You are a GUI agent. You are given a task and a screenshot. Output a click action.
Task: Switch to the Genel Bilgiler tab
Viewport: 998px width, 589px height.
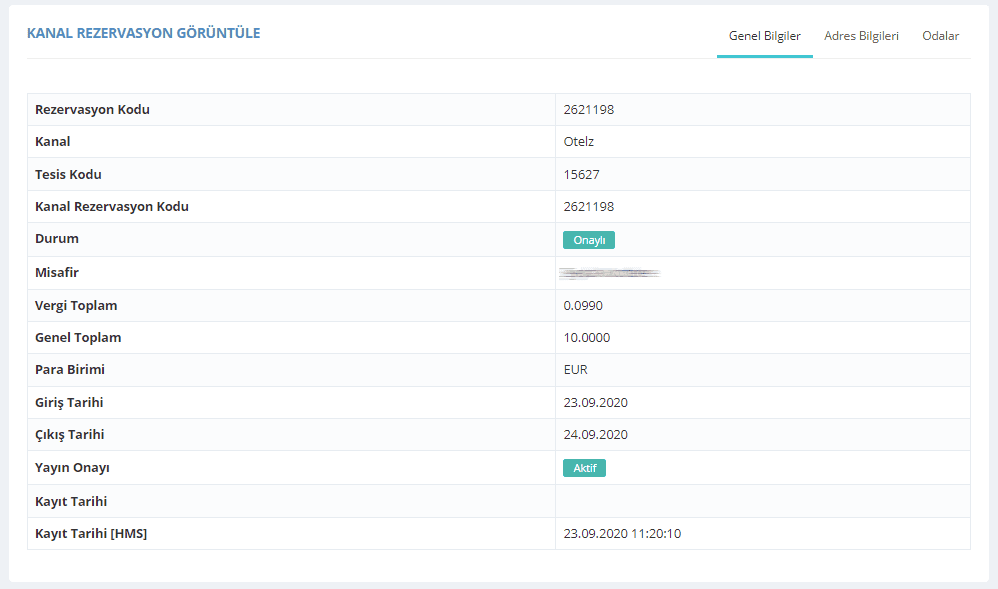[x=764, y=36]
